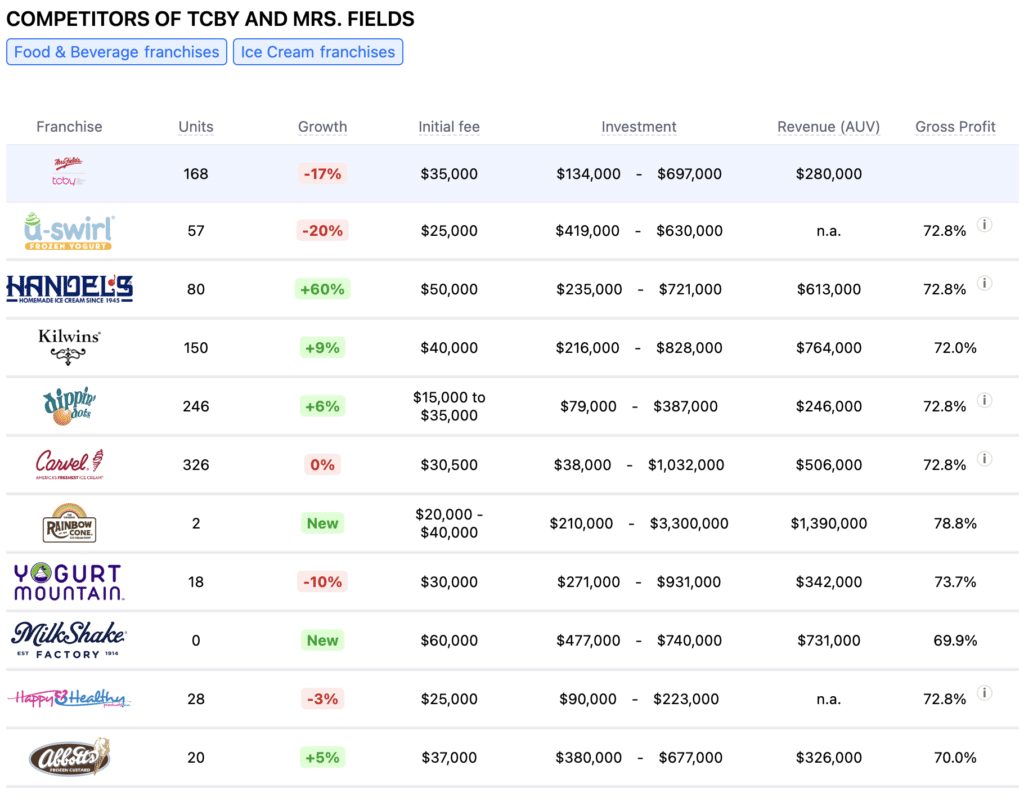Click the TCBY and Mrs. Fields logo
The height and width of the screenshot is (806, 1024).
pos(69,172)
